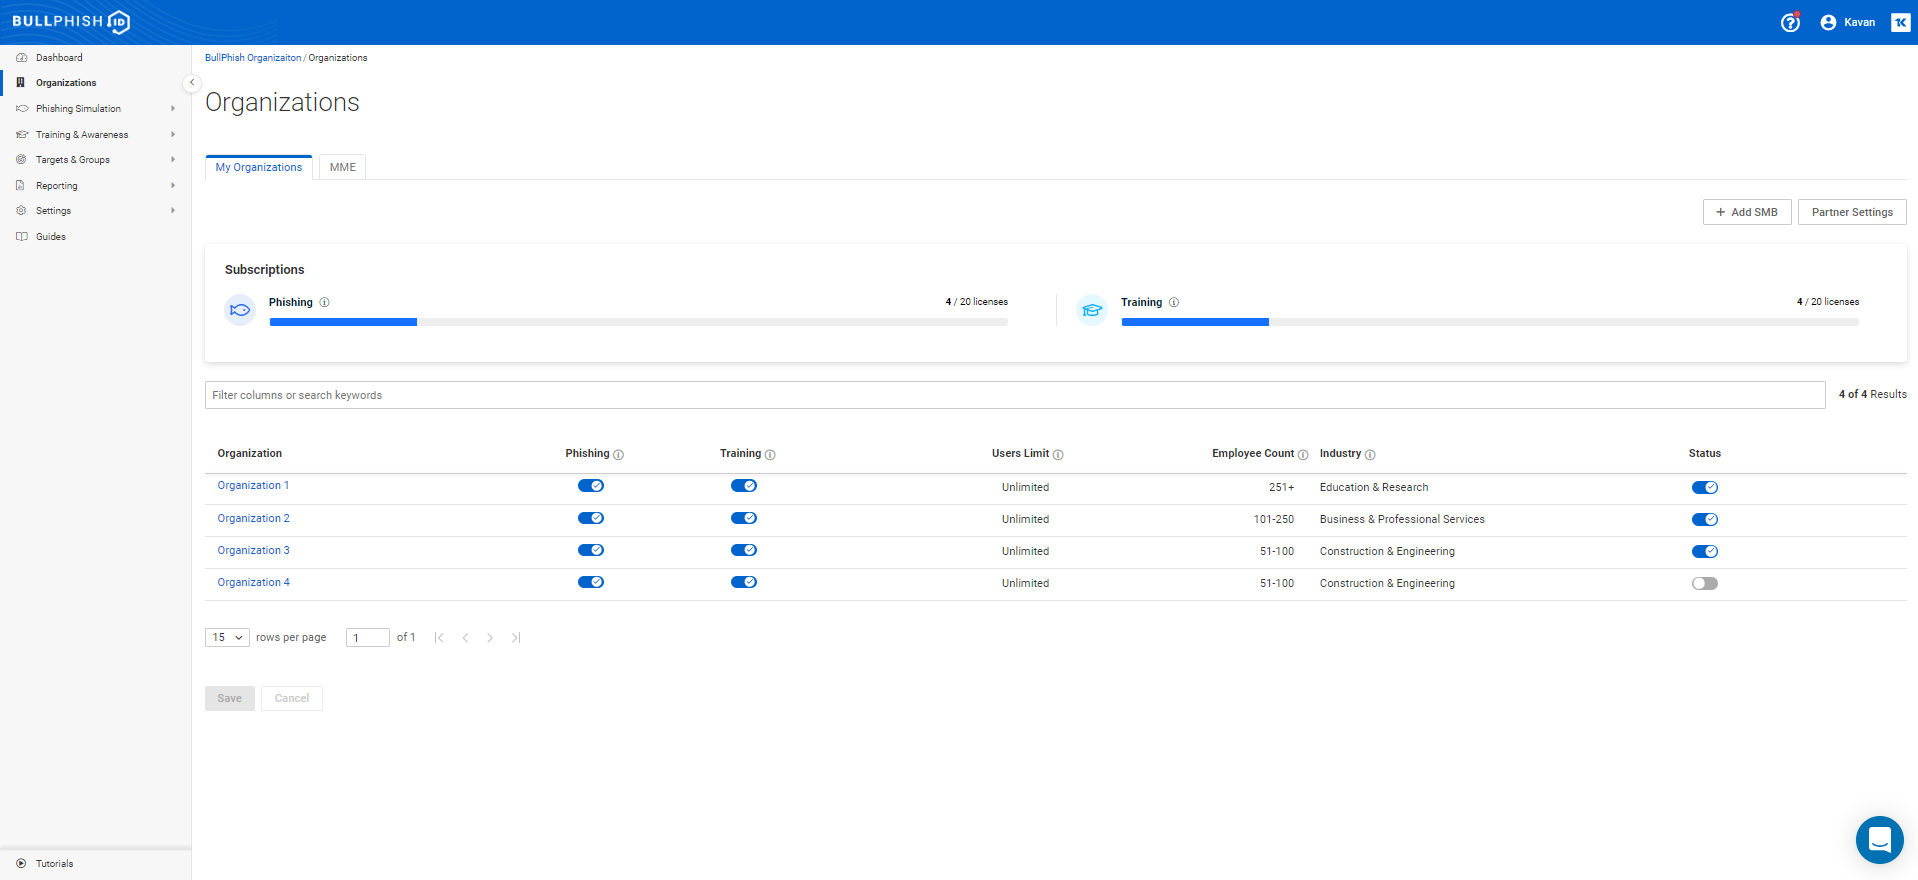The image size is (1918, 880).
Task: Click the info icon beside Employee Count header
Action: (1303, 455)
